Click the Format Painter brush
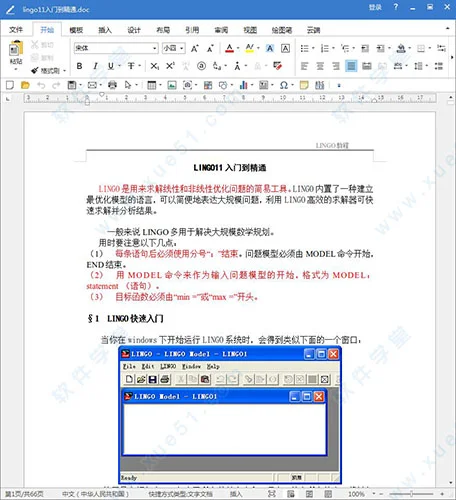This screenshot has height=500, width=456. click(x=35, y=71)
